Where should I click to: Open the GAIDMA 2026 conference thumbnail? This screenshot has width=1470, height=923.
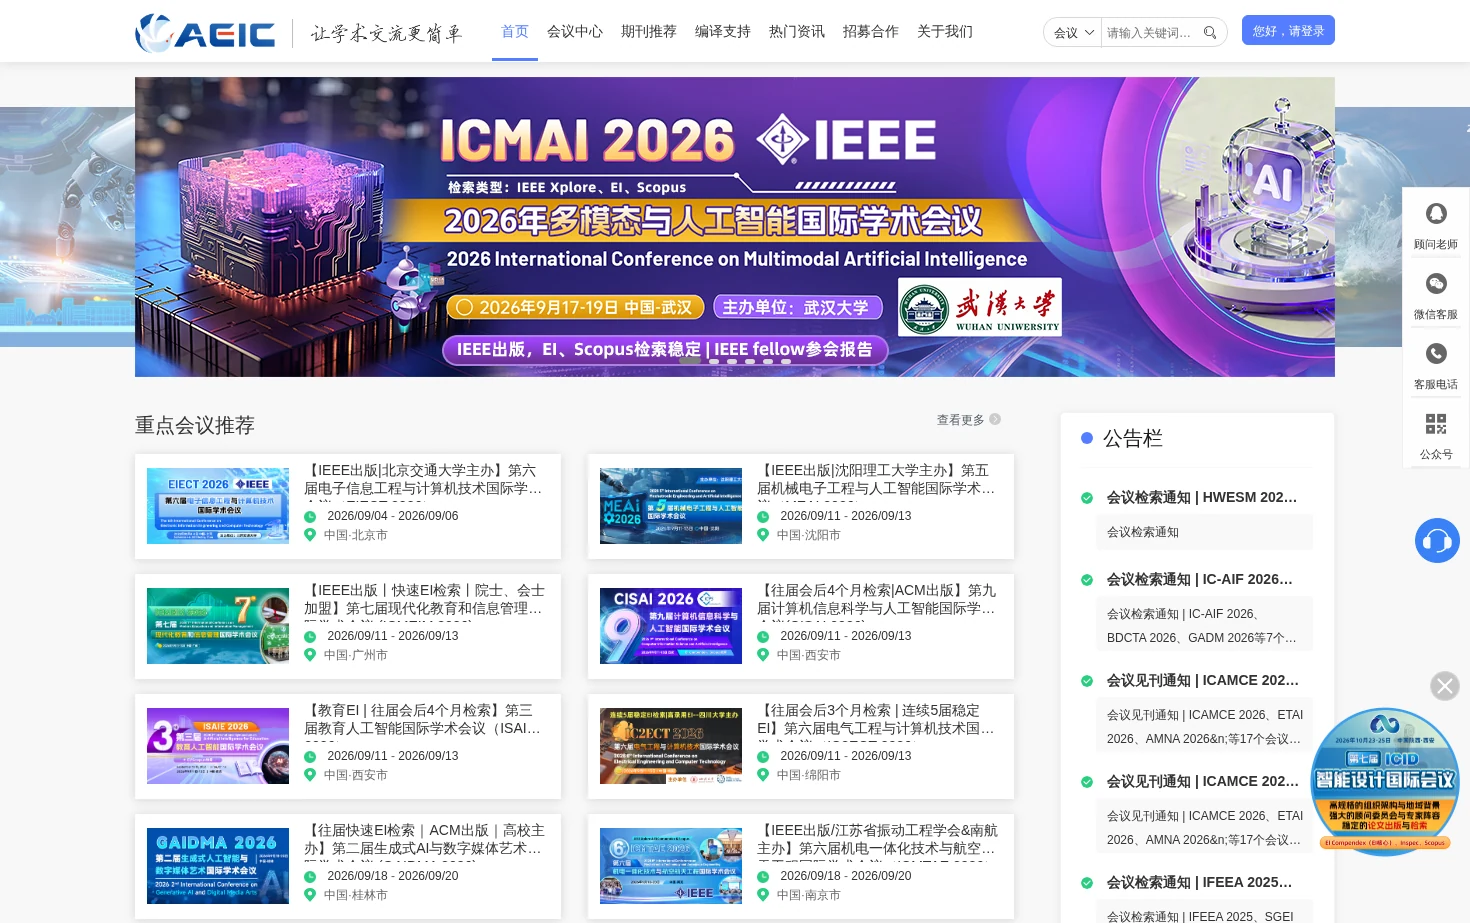click(x=218, y=866)
